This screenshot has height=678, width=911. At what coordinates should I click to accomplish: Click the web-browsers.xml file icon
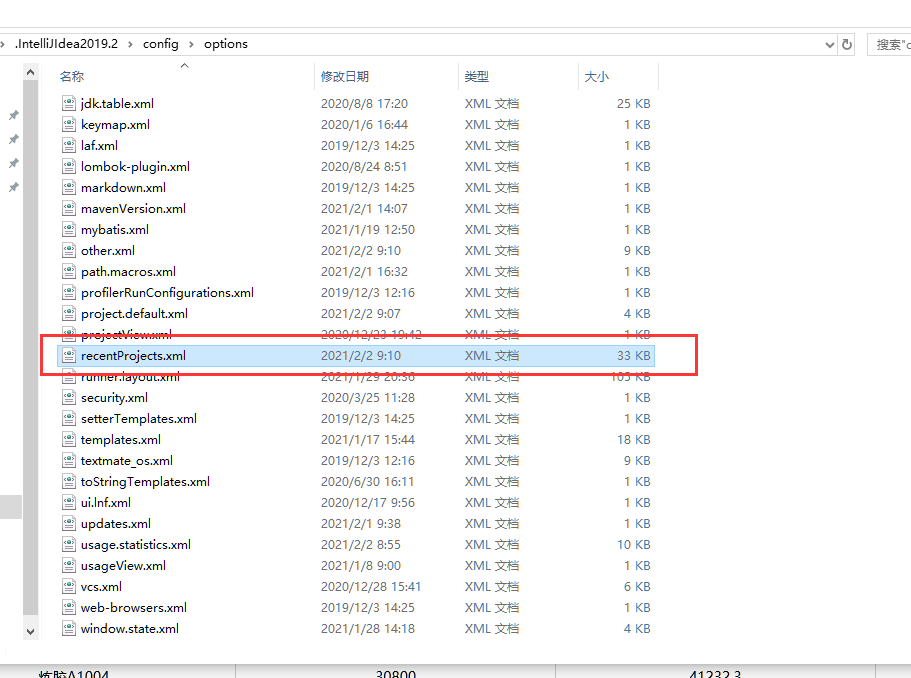click(69, 608)
